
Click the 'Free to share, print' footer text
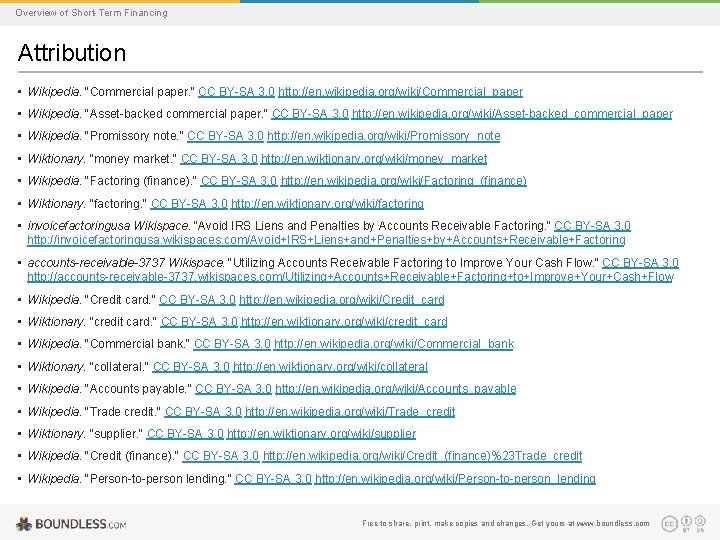click(506, 523)
